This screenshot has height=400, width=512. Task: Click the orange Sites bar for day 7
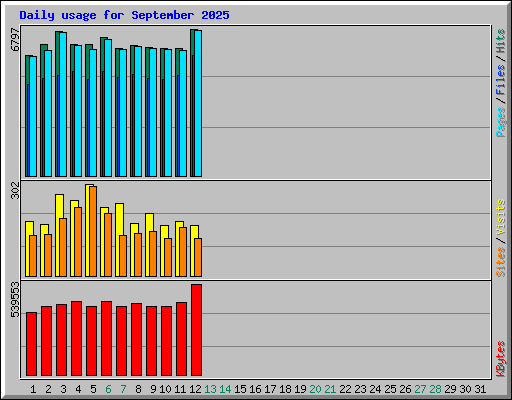[123, 256]
